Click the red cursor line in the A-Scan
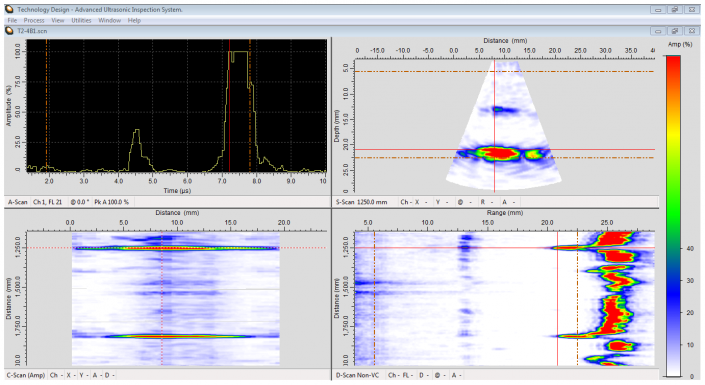 tap(229, 106)
